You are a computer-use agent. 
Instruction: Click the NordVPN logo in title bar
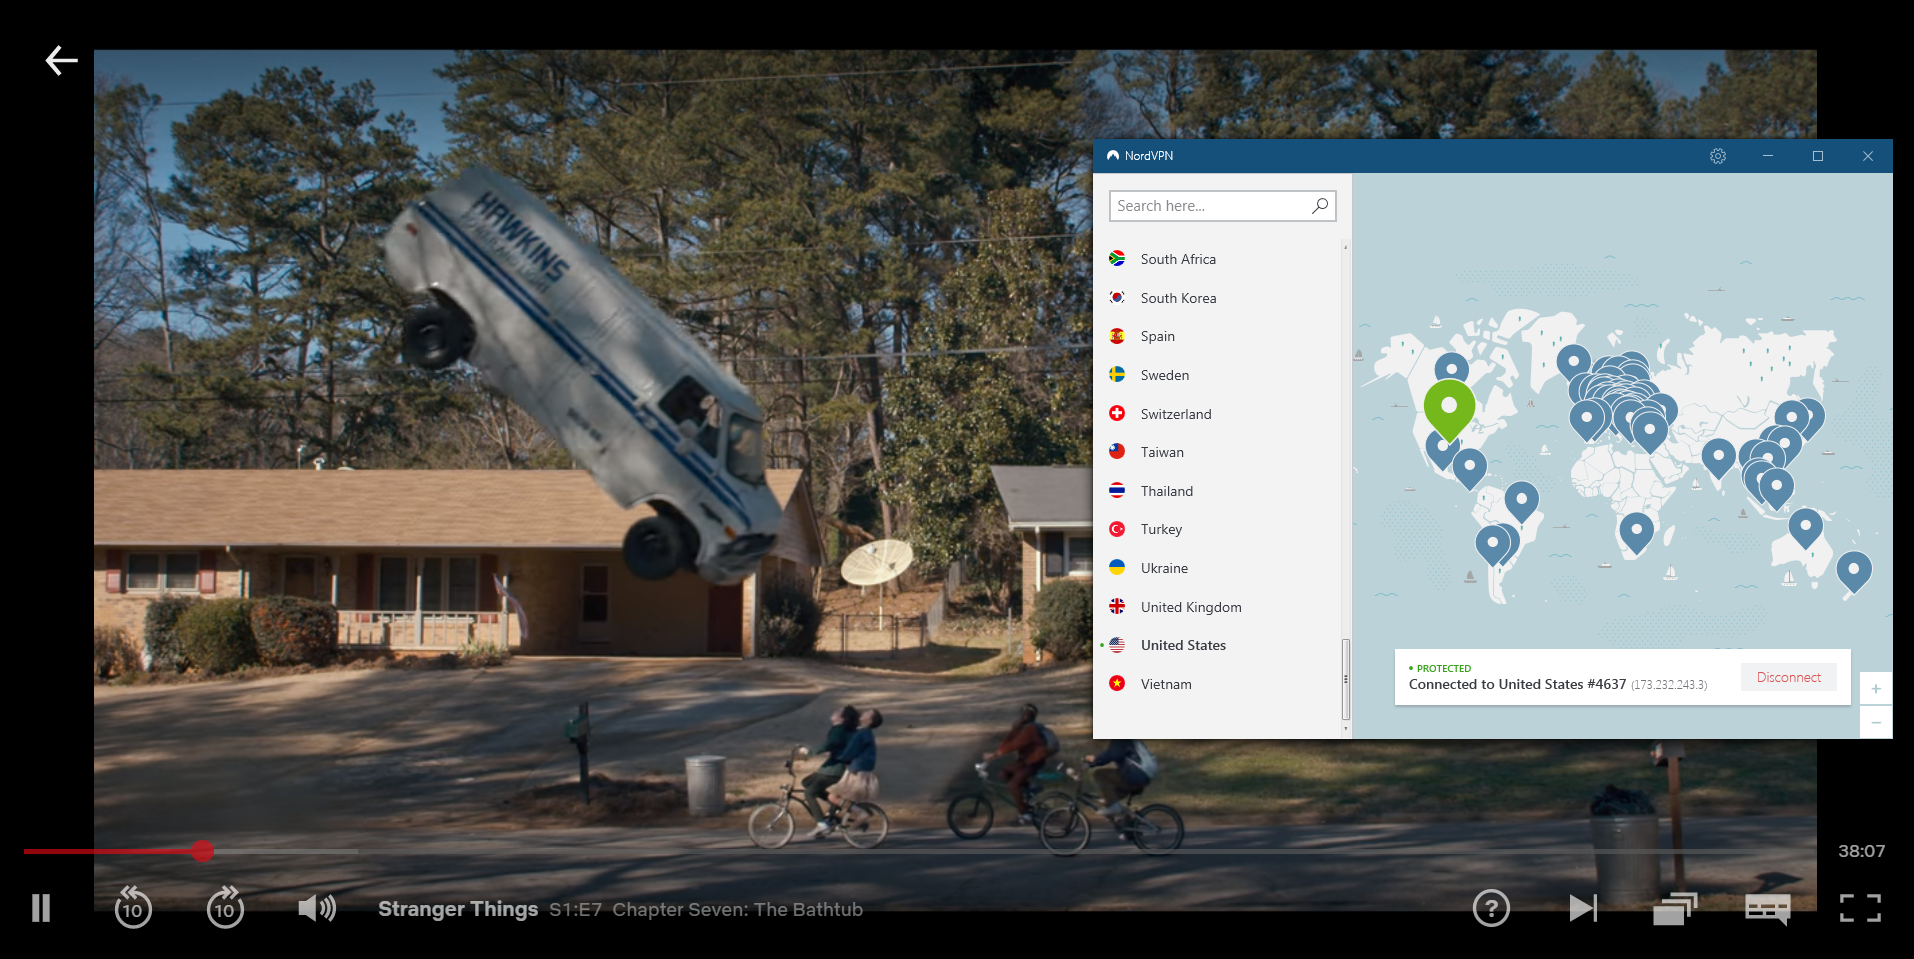point(1113,156)
